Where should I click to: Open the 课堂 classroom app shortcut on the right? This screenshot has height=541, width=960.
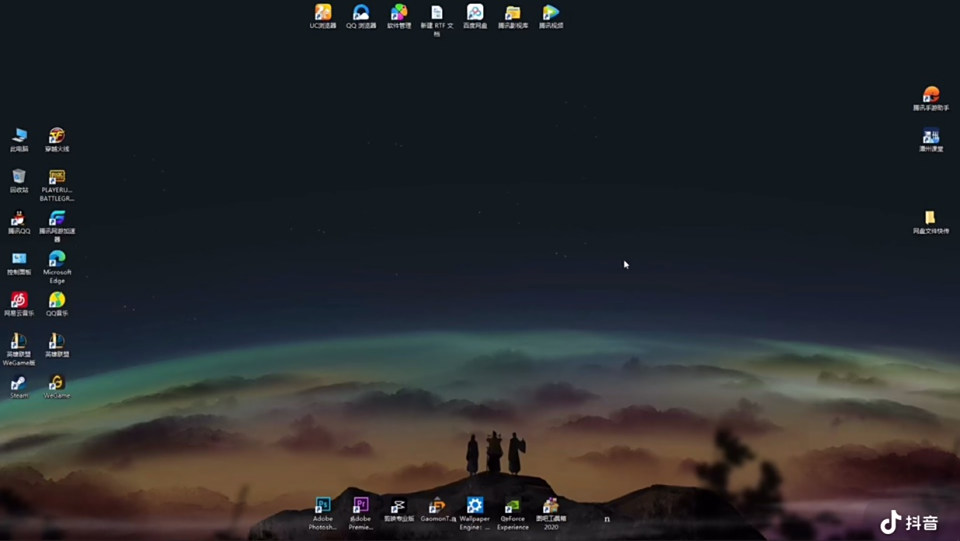click(x=931, y=140)
